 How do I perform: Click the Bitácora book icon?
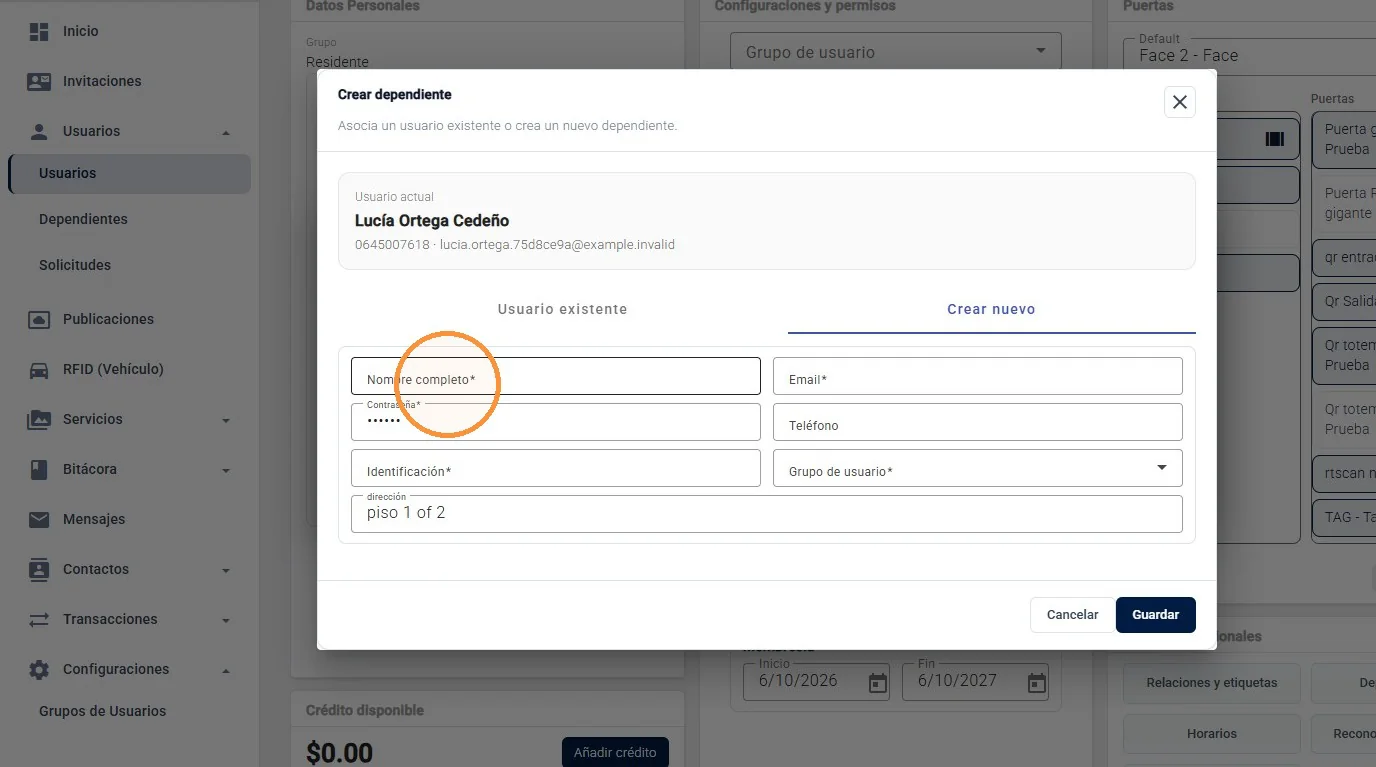39,469
